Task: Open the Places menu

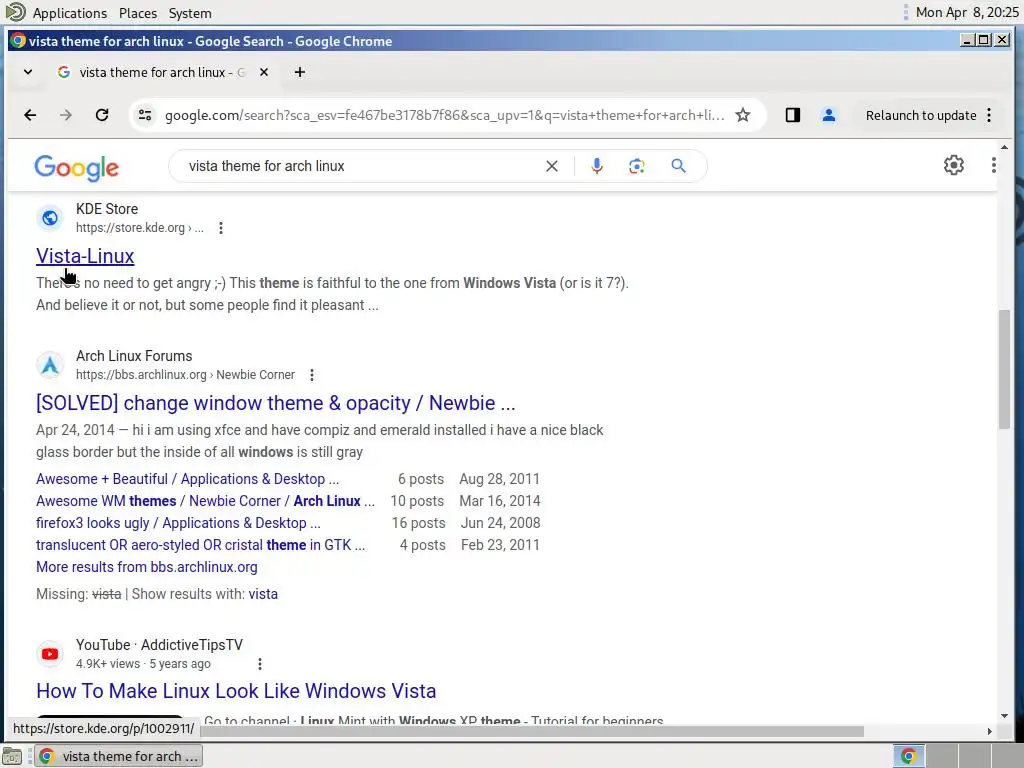Action: pyautogui.click(x=138, y=13)
